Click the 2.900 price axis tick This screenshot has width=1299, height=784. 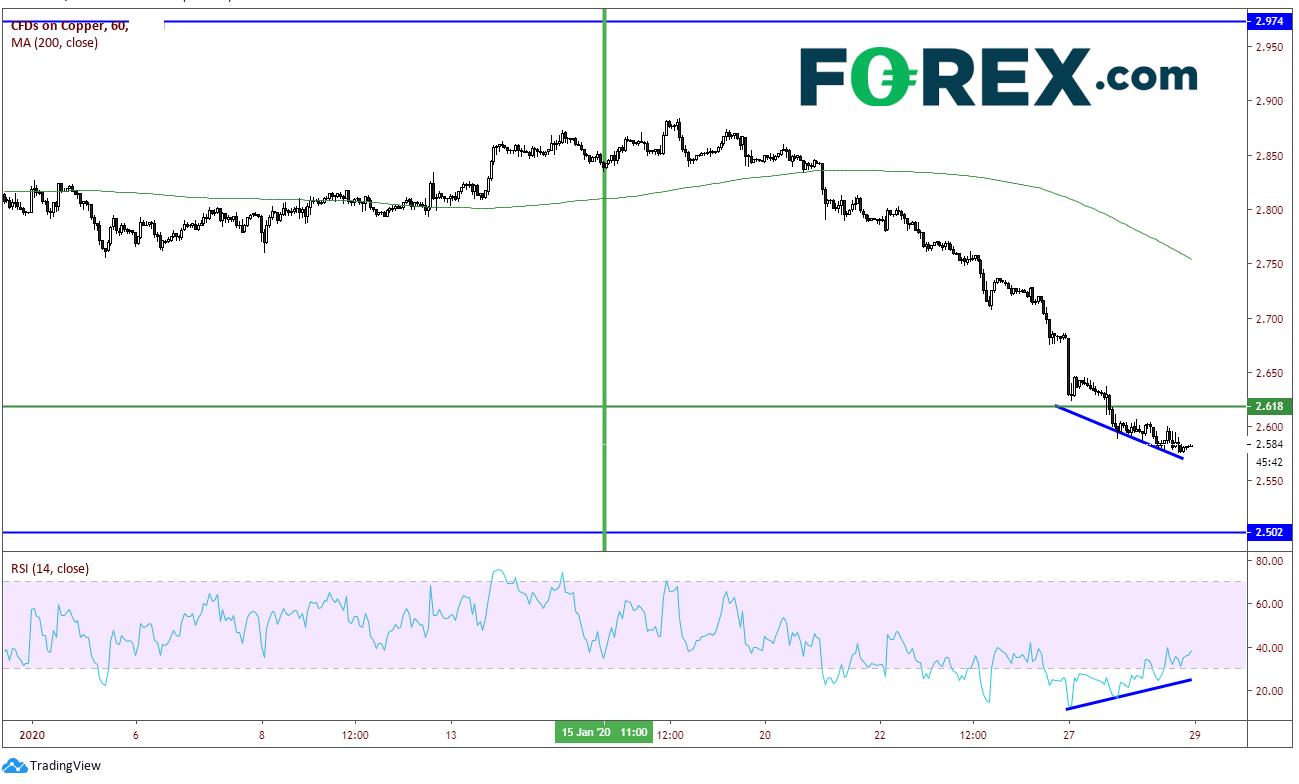pyautogui.click(x=1269, y=102)
